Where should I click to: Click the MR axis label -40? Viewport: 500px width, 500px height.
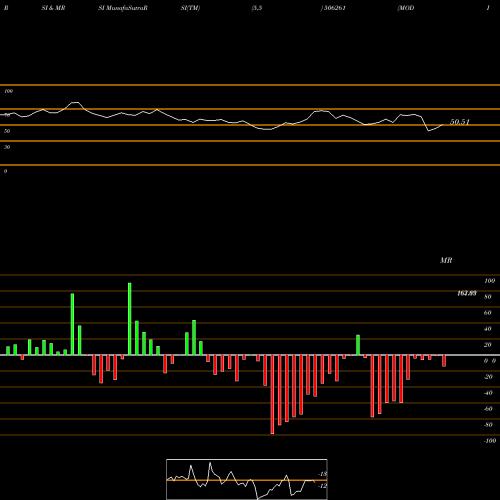point(488,393)
